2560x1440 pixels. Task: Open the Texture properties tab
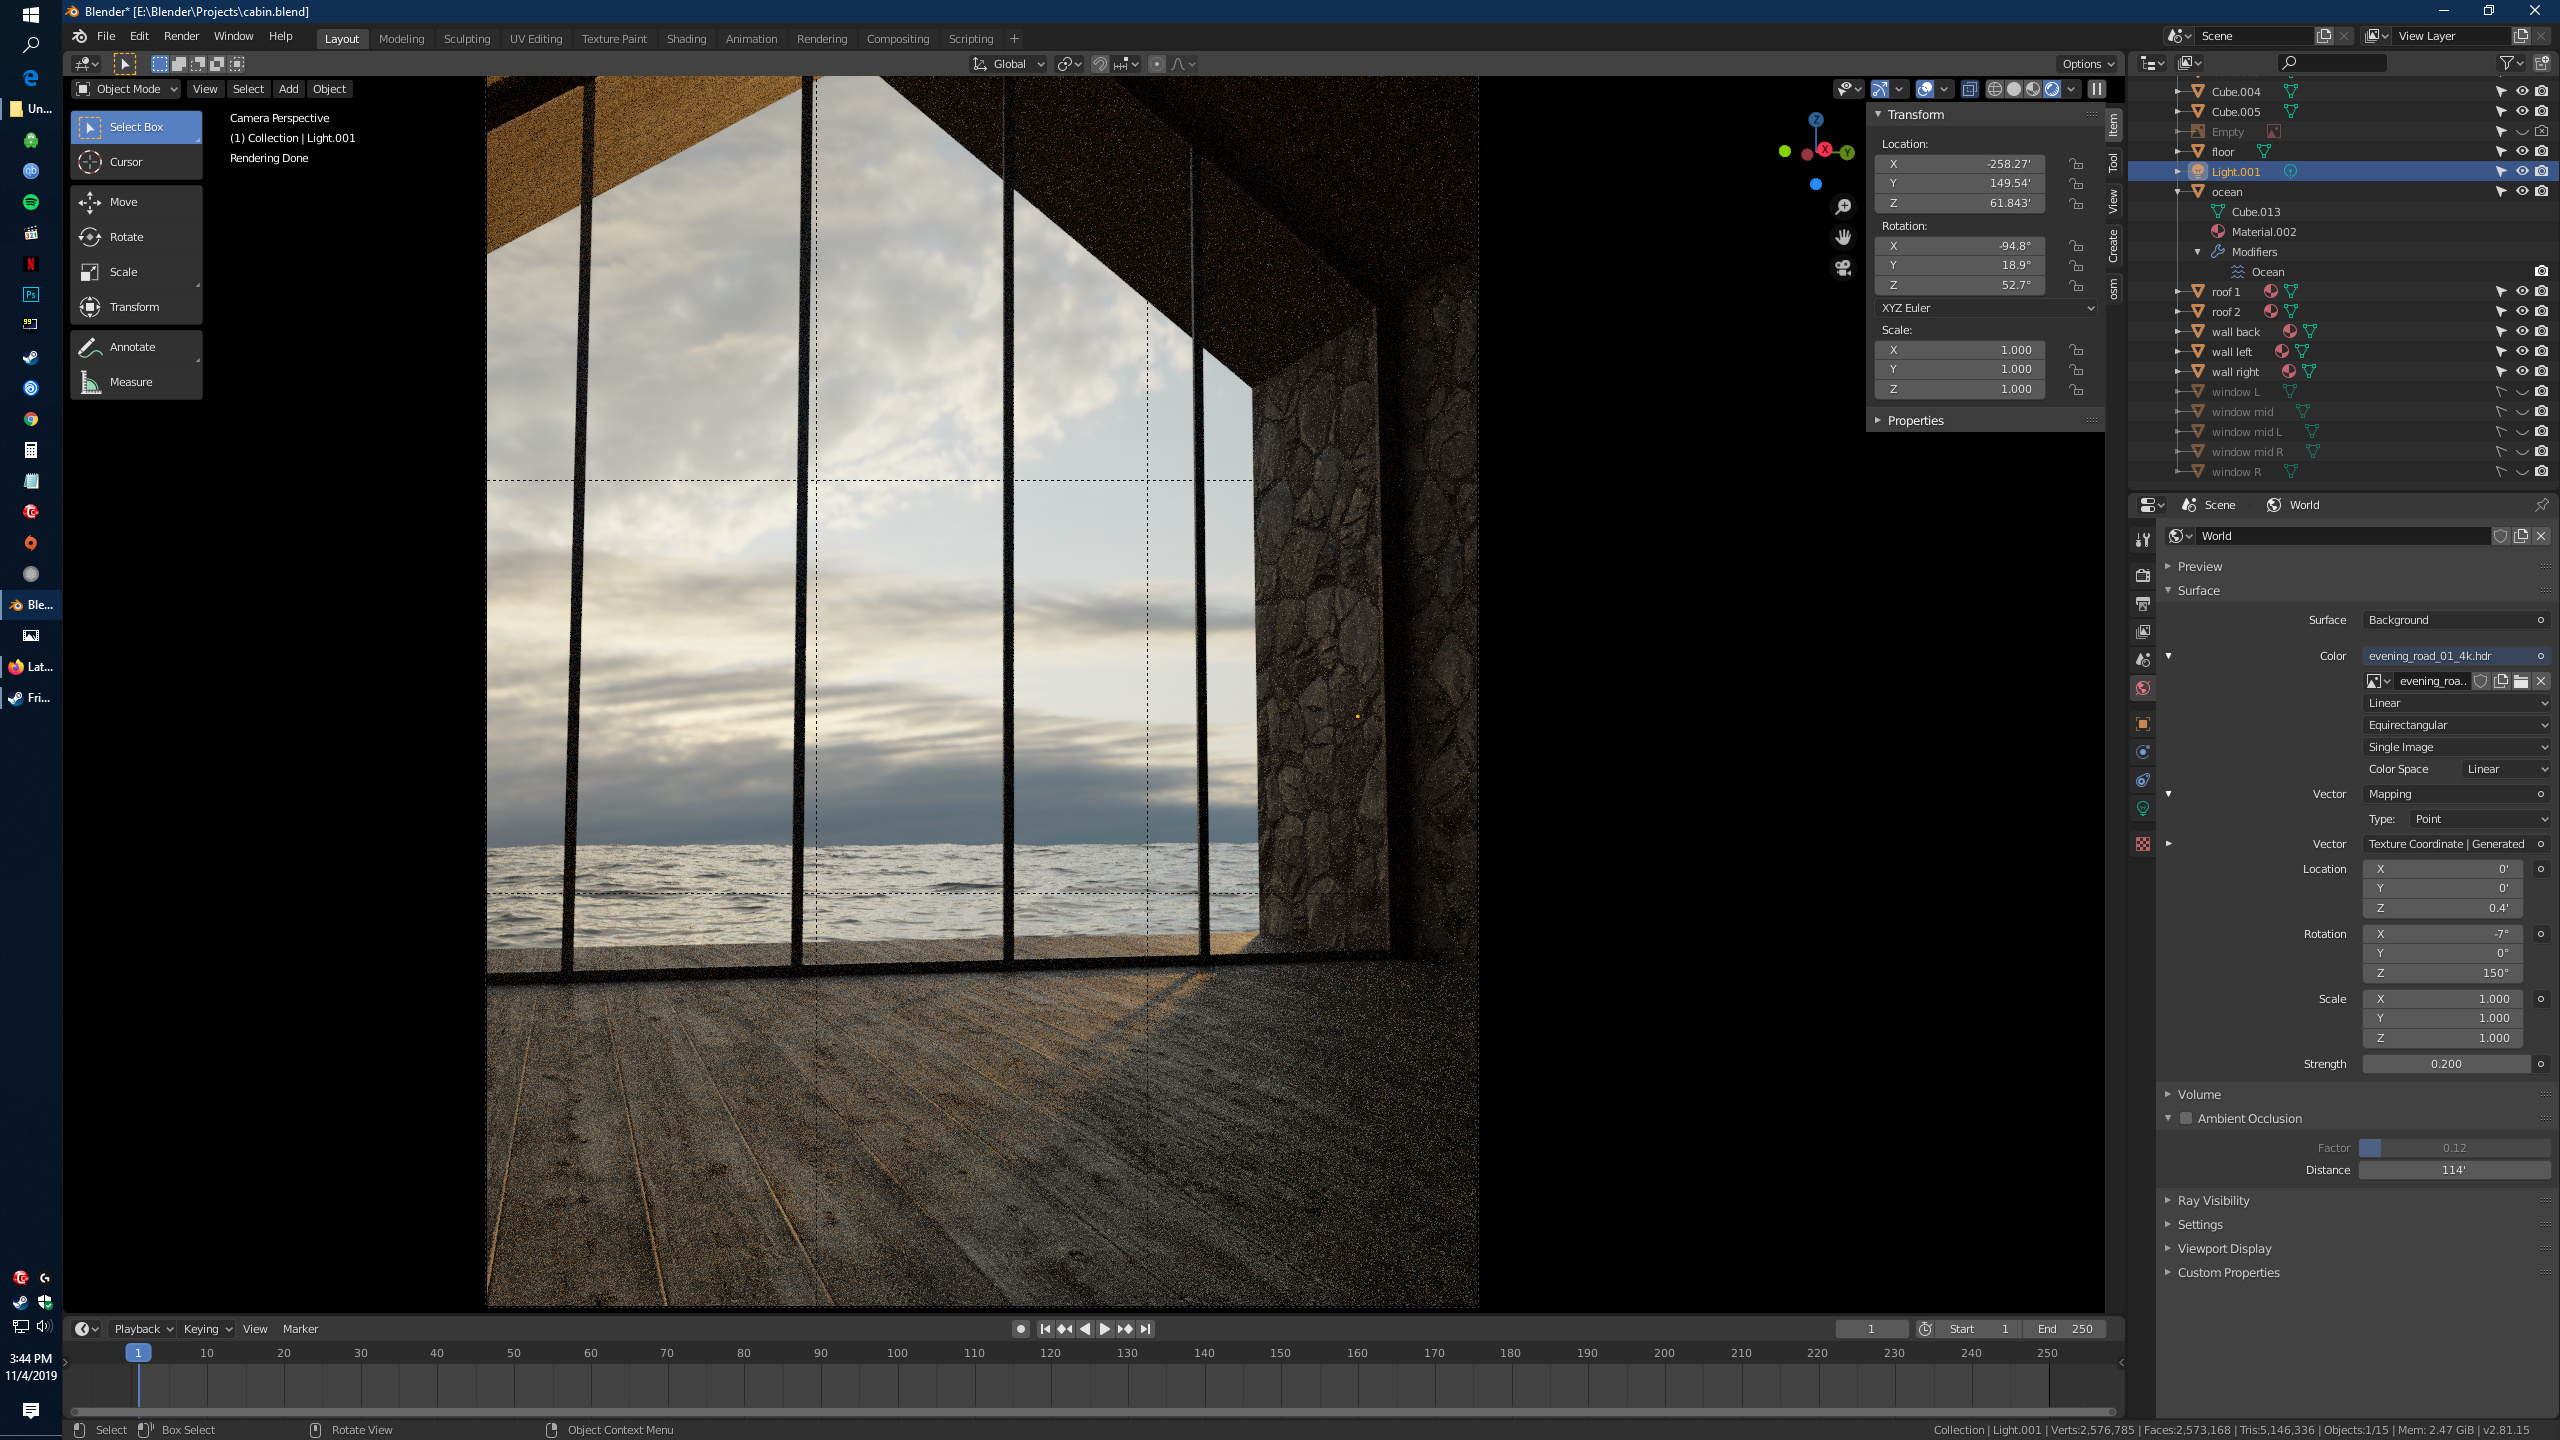click(2142, 845)
